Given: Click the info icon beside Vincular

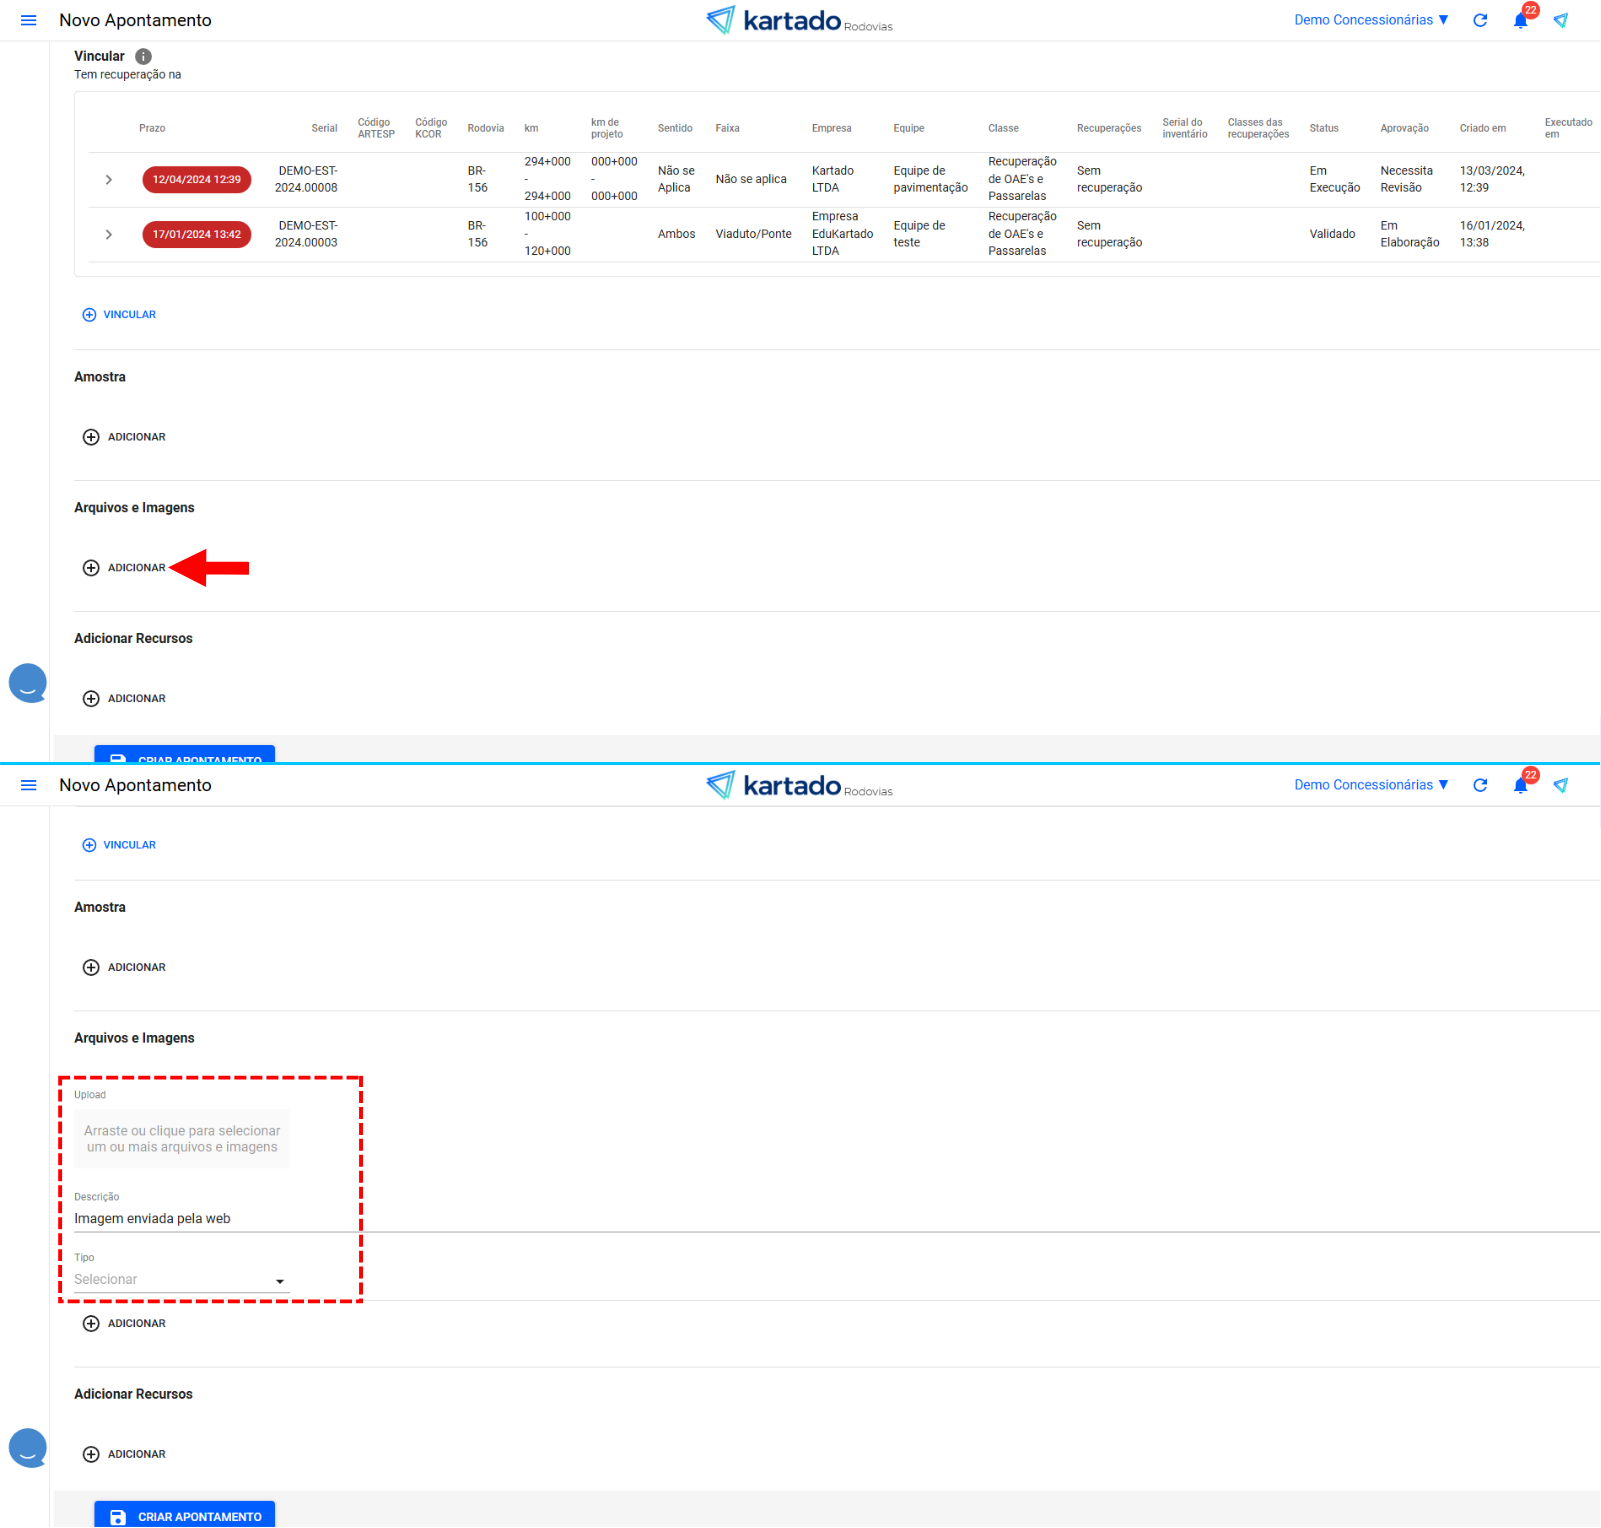Looking at the screenshot, I should click(143, 57).
